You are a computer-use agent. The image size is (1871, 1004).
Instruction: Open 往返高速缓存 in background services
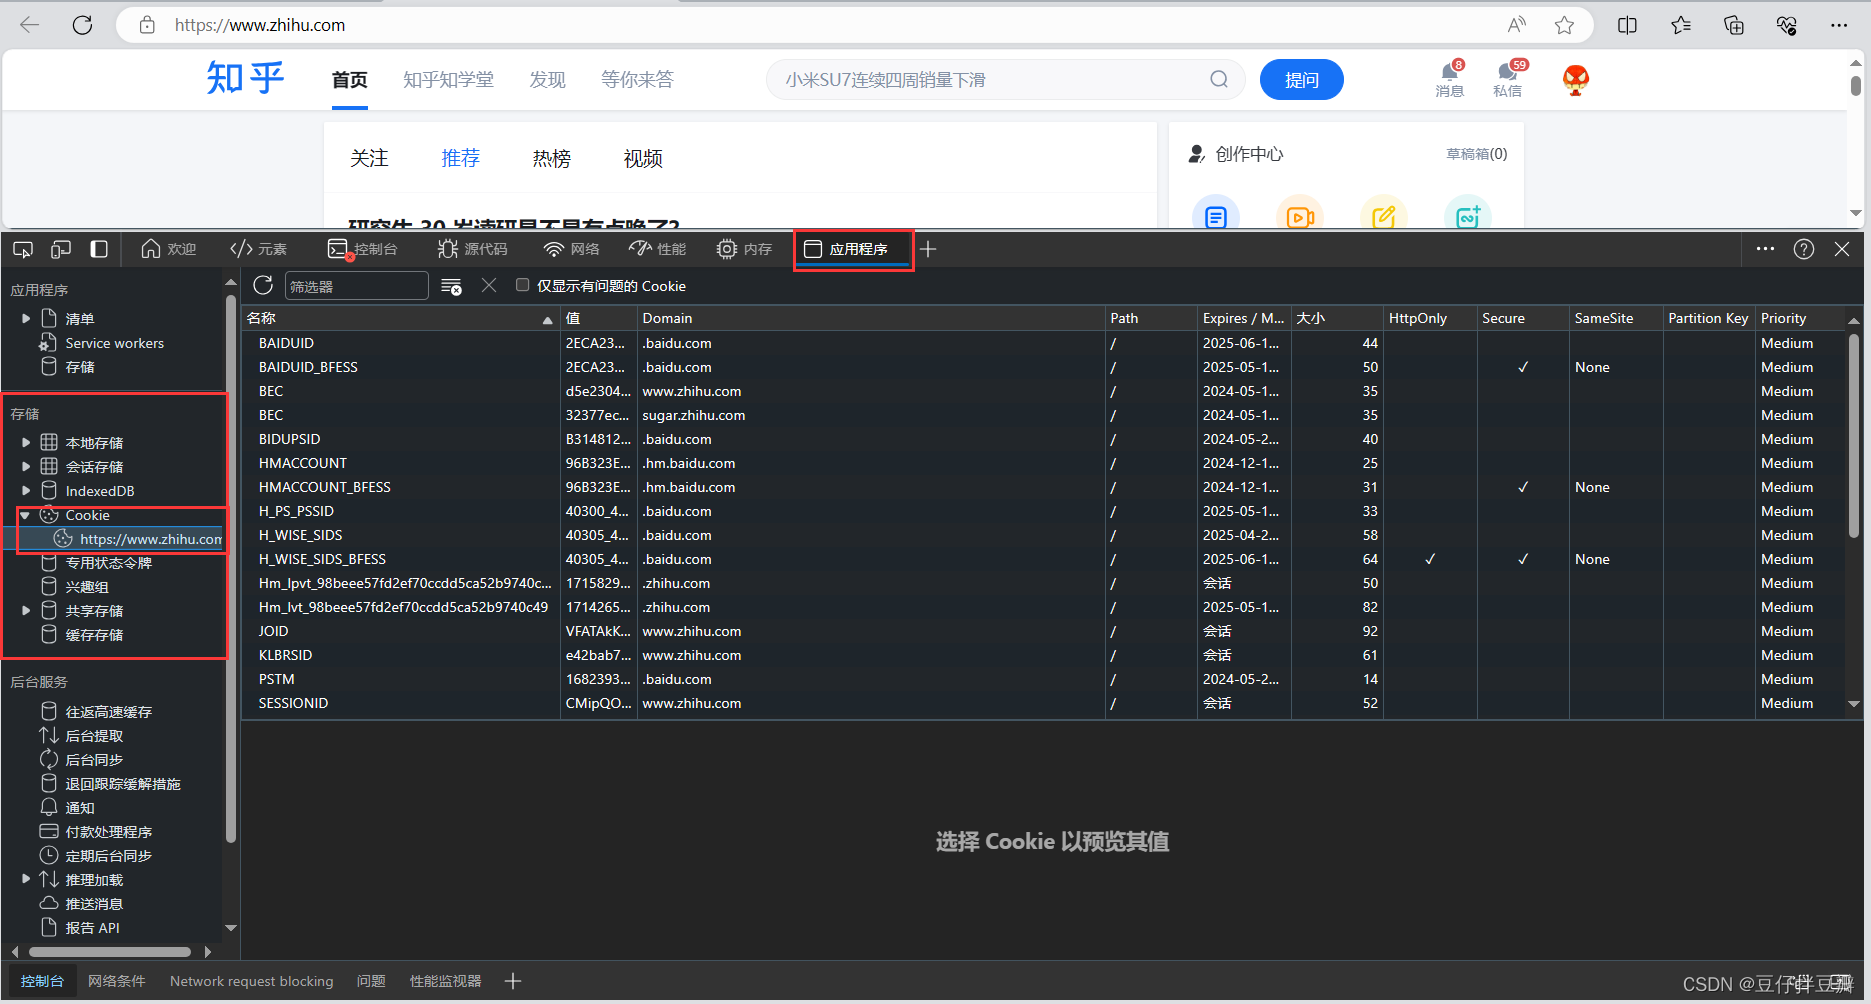(108, 712)
